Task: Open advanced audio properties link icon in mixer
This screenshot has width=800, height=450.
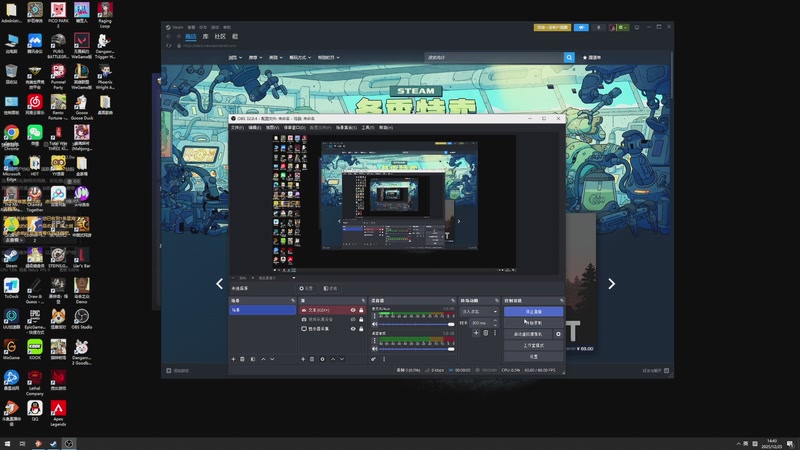Action: click(373, 359)
